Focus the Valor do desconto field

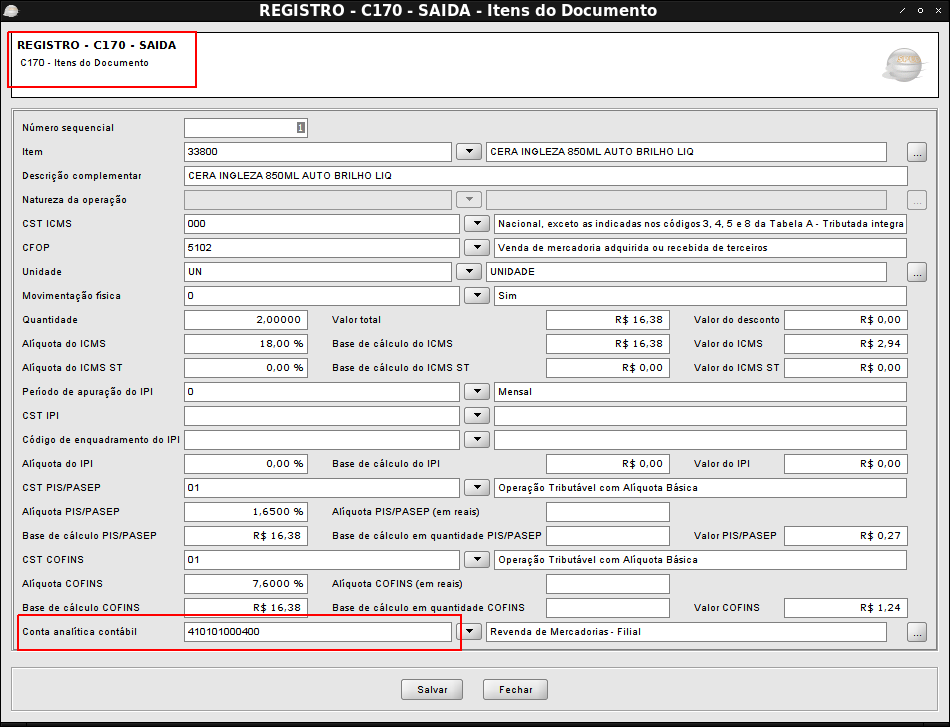[846, 320]
